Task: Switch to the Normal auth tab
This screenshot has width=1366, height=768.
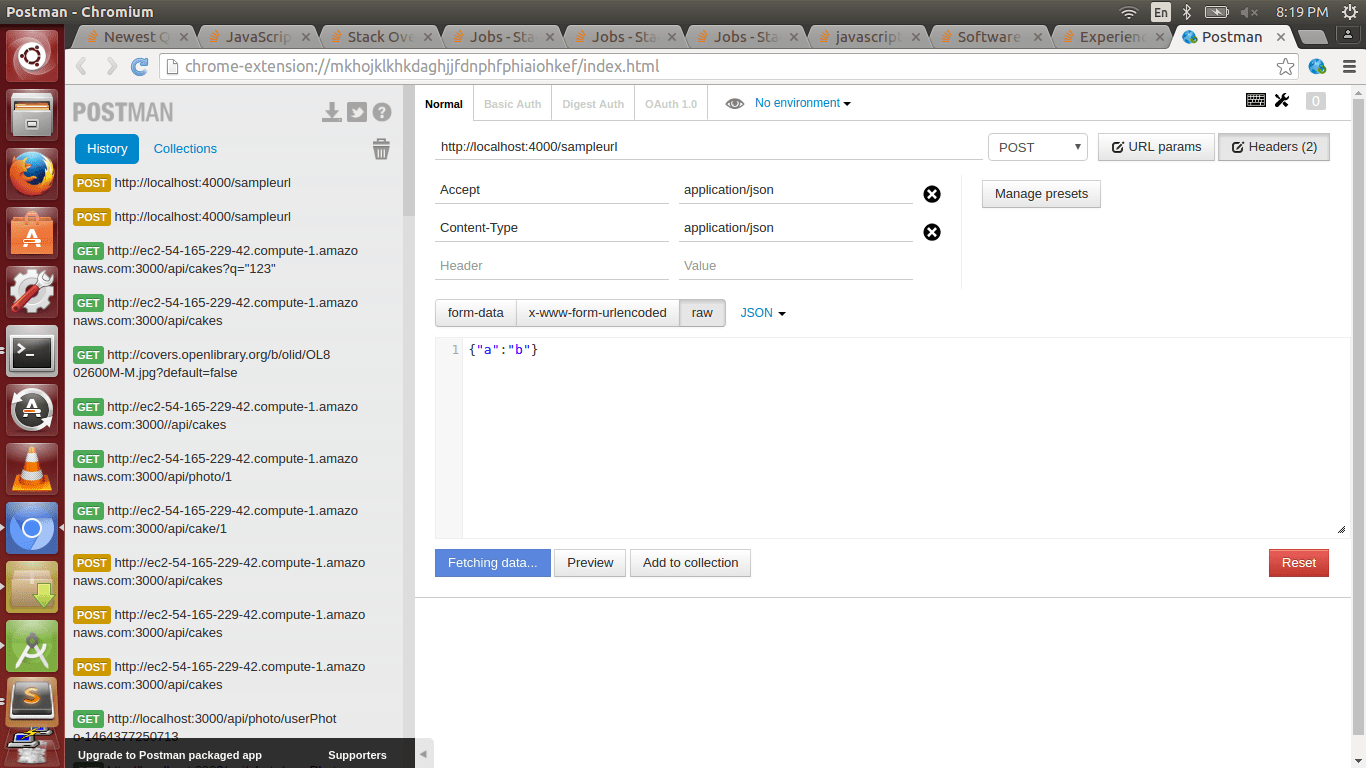Action: tap(444, 104)
